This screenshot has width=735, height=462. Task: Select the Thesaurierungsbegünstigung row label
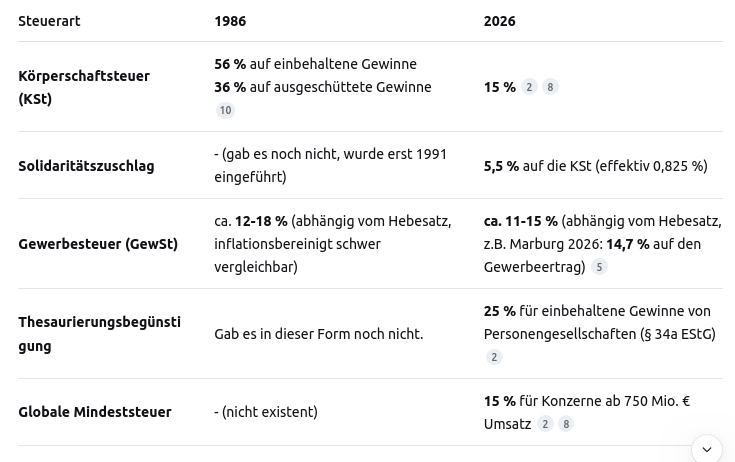click(x=99, y=334)
